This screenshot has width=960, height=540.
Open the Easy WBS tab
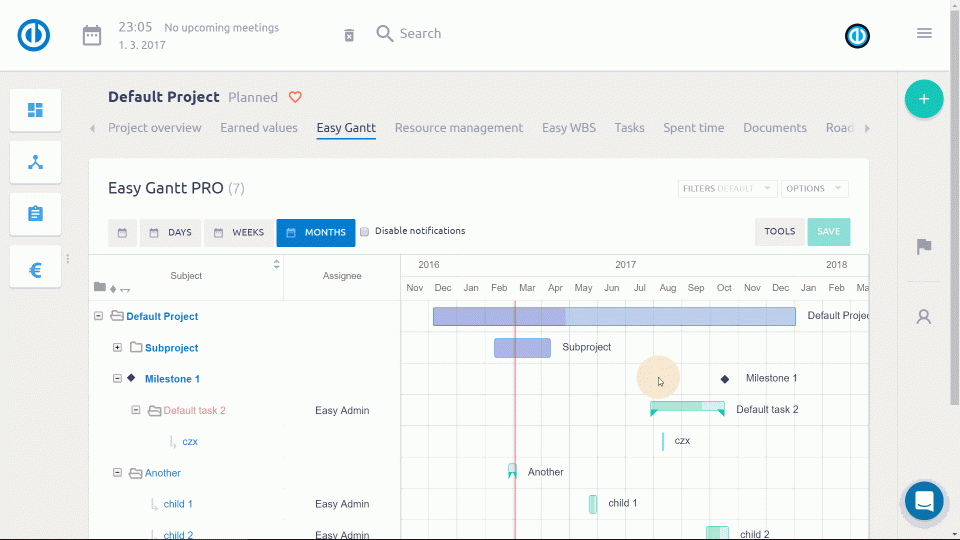568,128
